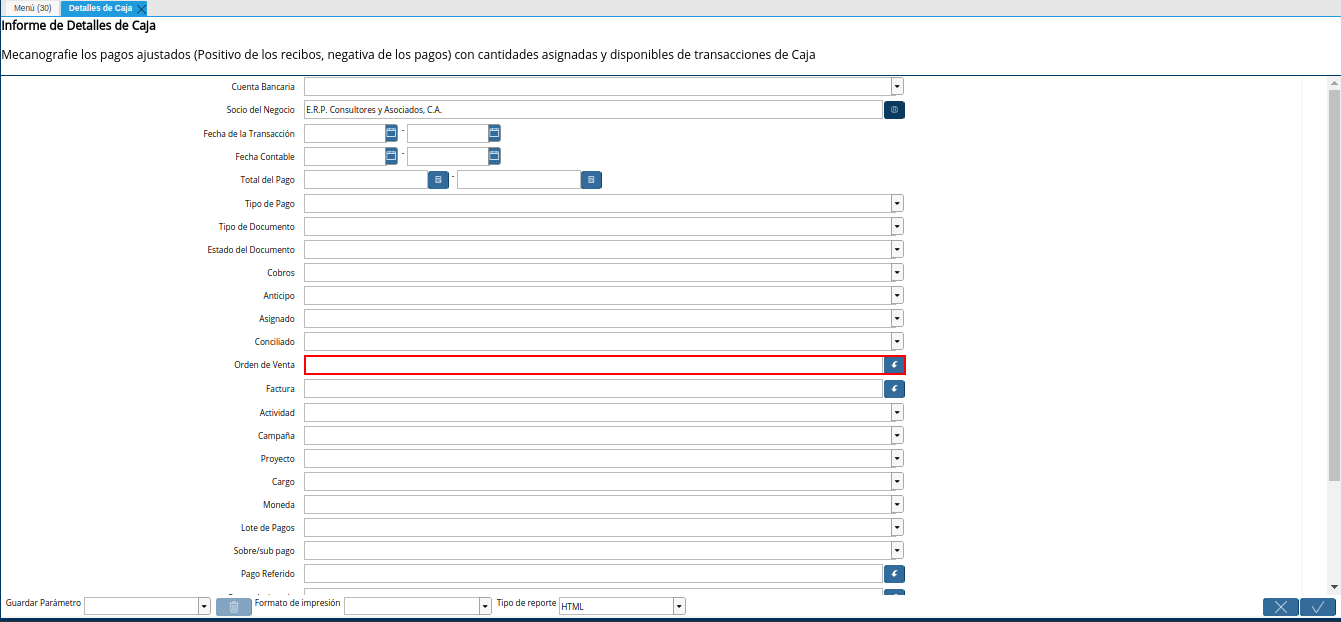1341x622 pixels.
Task: Open calendar for Fecha de la Transacción start date
Action: 391,132
